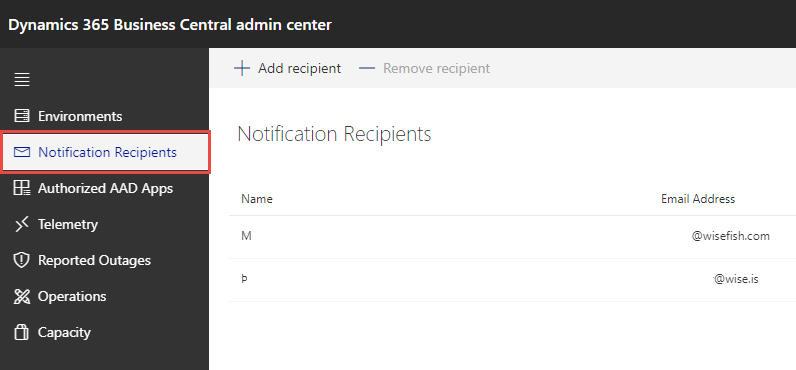Select the recipient row with @wisefish.com
The height and width of the screenshot is (370, 796).
[512, 237]
